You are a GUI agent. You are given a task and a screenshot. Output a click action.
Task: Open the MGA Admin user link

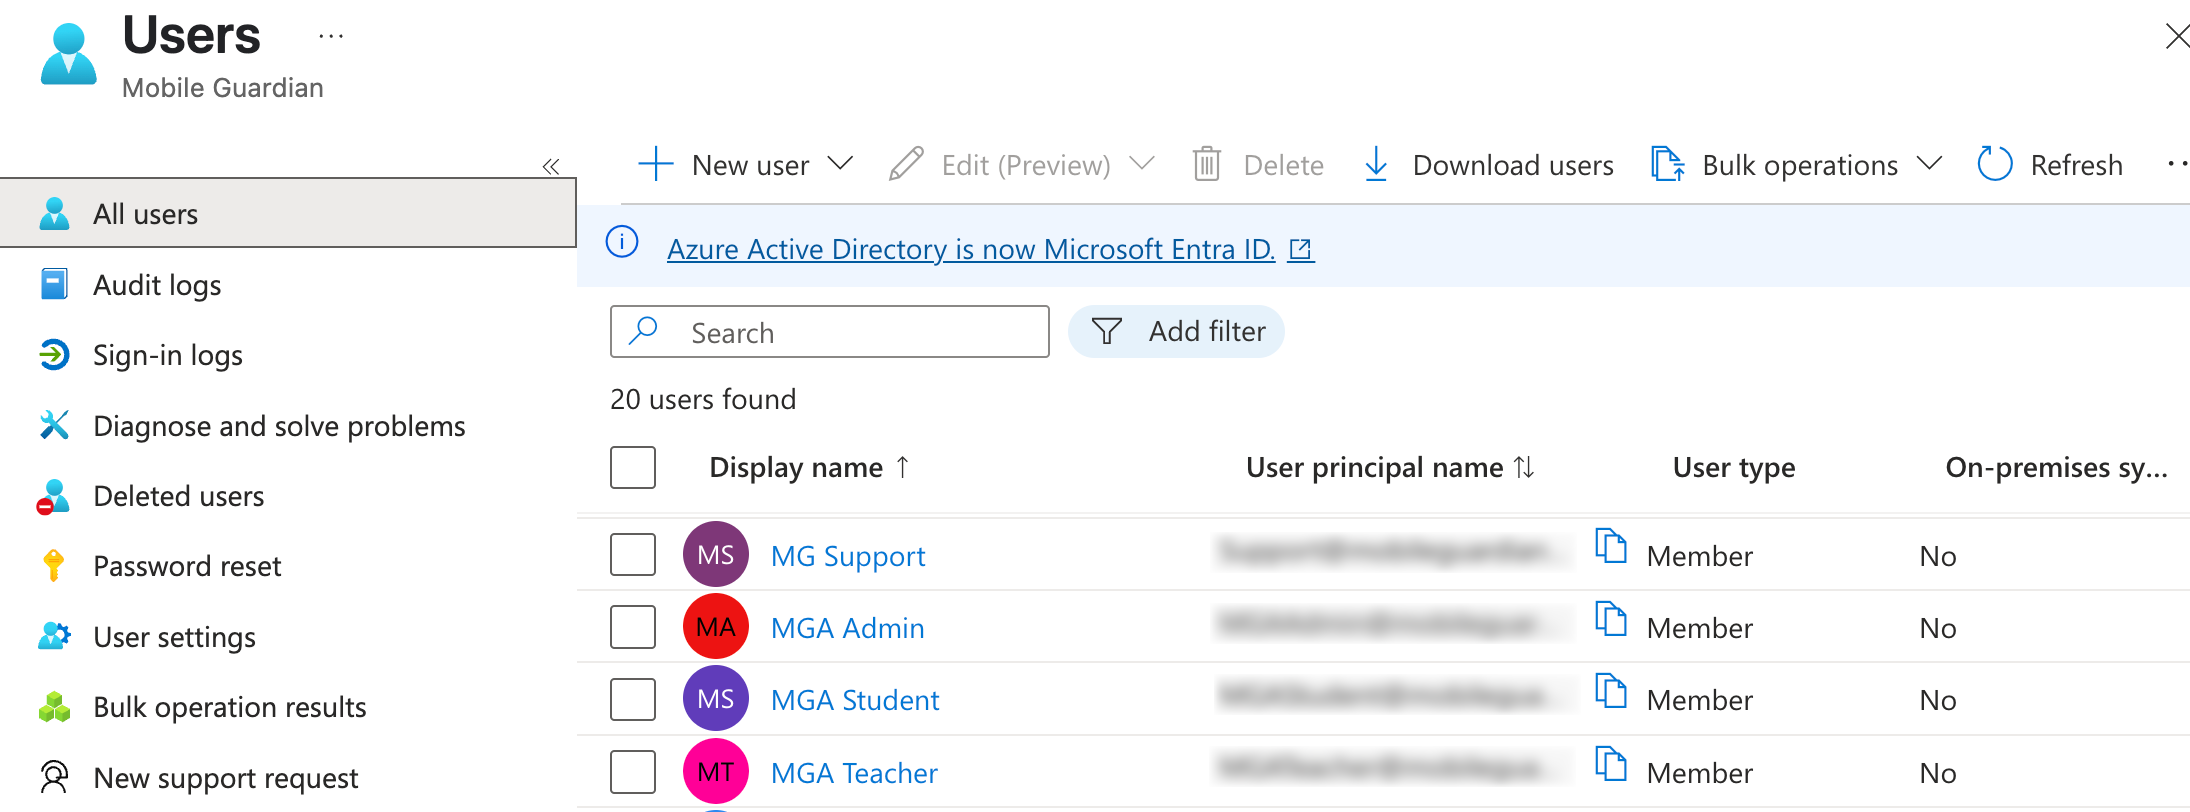coord(848,628)
